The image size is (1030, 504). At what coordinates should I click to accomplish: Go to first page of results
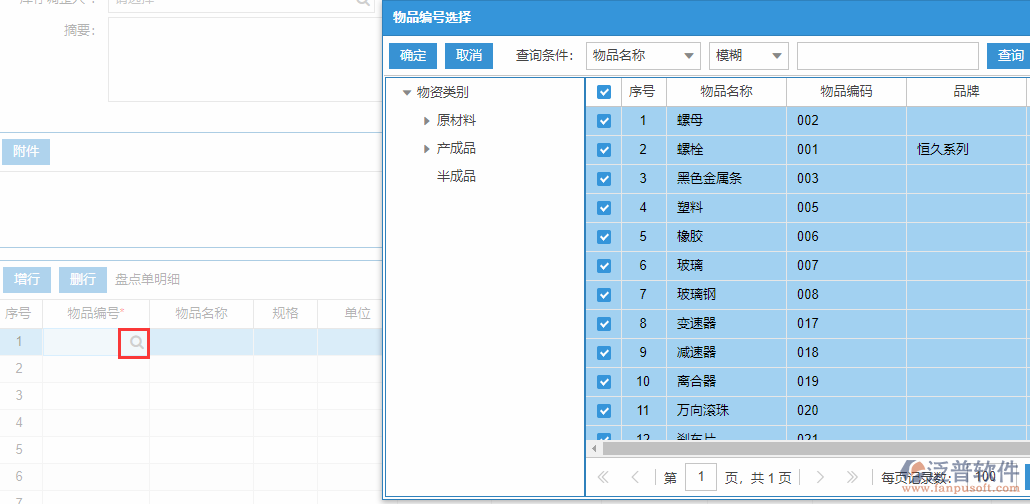[603, 477]
